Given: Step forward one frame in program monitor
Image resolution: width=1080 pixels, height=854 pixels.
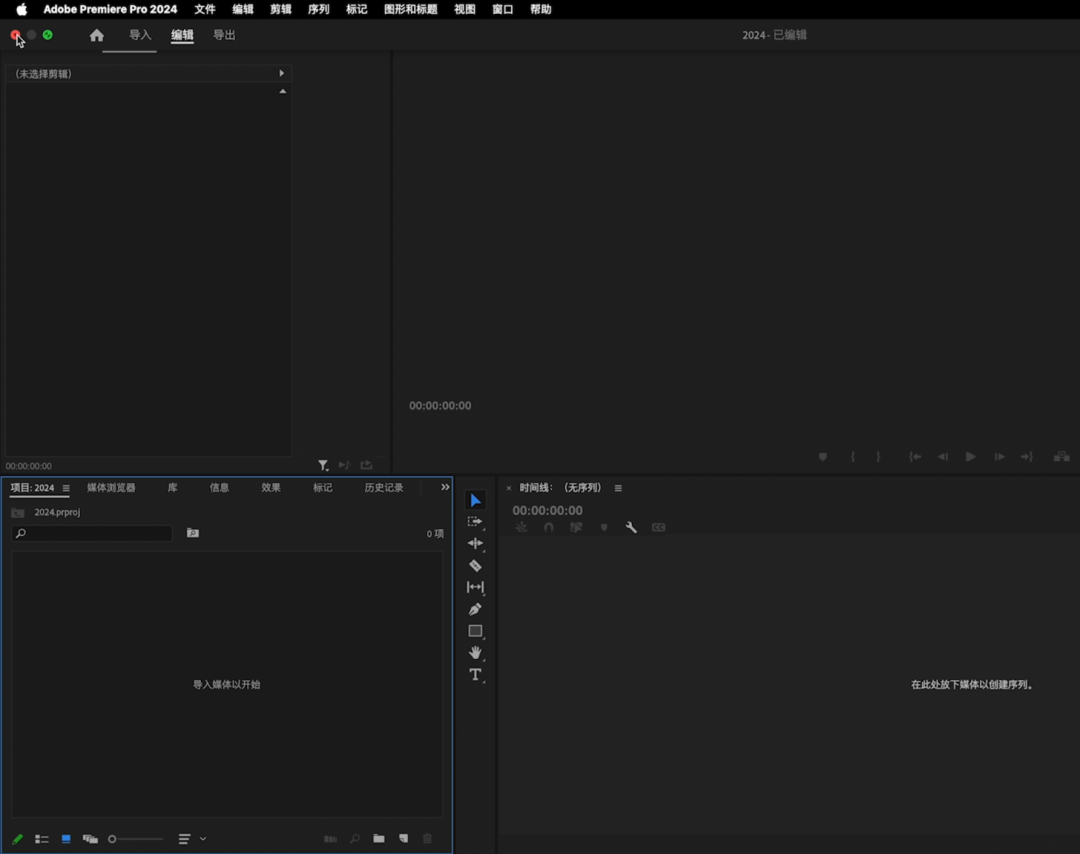Looking at the screenshot, I should pyautogui.click(x=999, y=457).
